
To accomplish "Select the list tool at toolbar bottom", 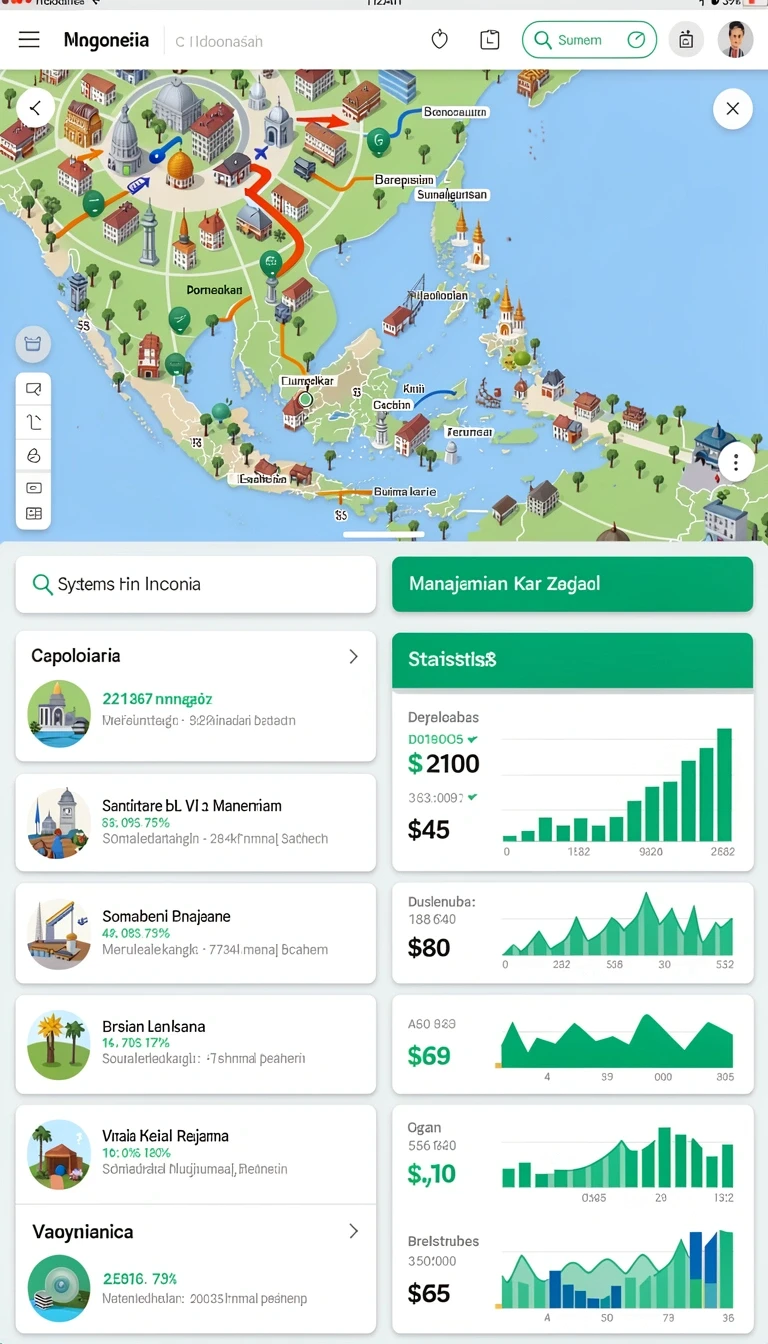I will (34, 513).
